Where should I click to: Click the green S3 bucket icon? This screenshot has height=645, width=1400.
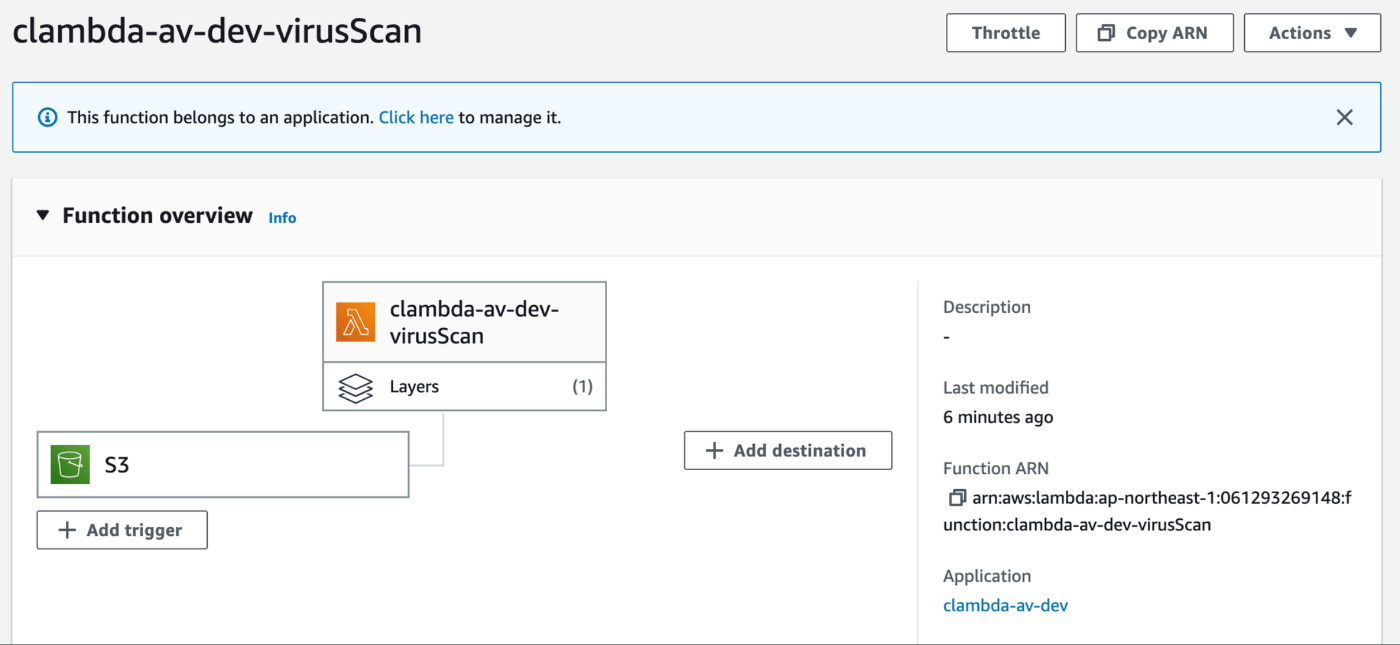(x=70, y=464)
